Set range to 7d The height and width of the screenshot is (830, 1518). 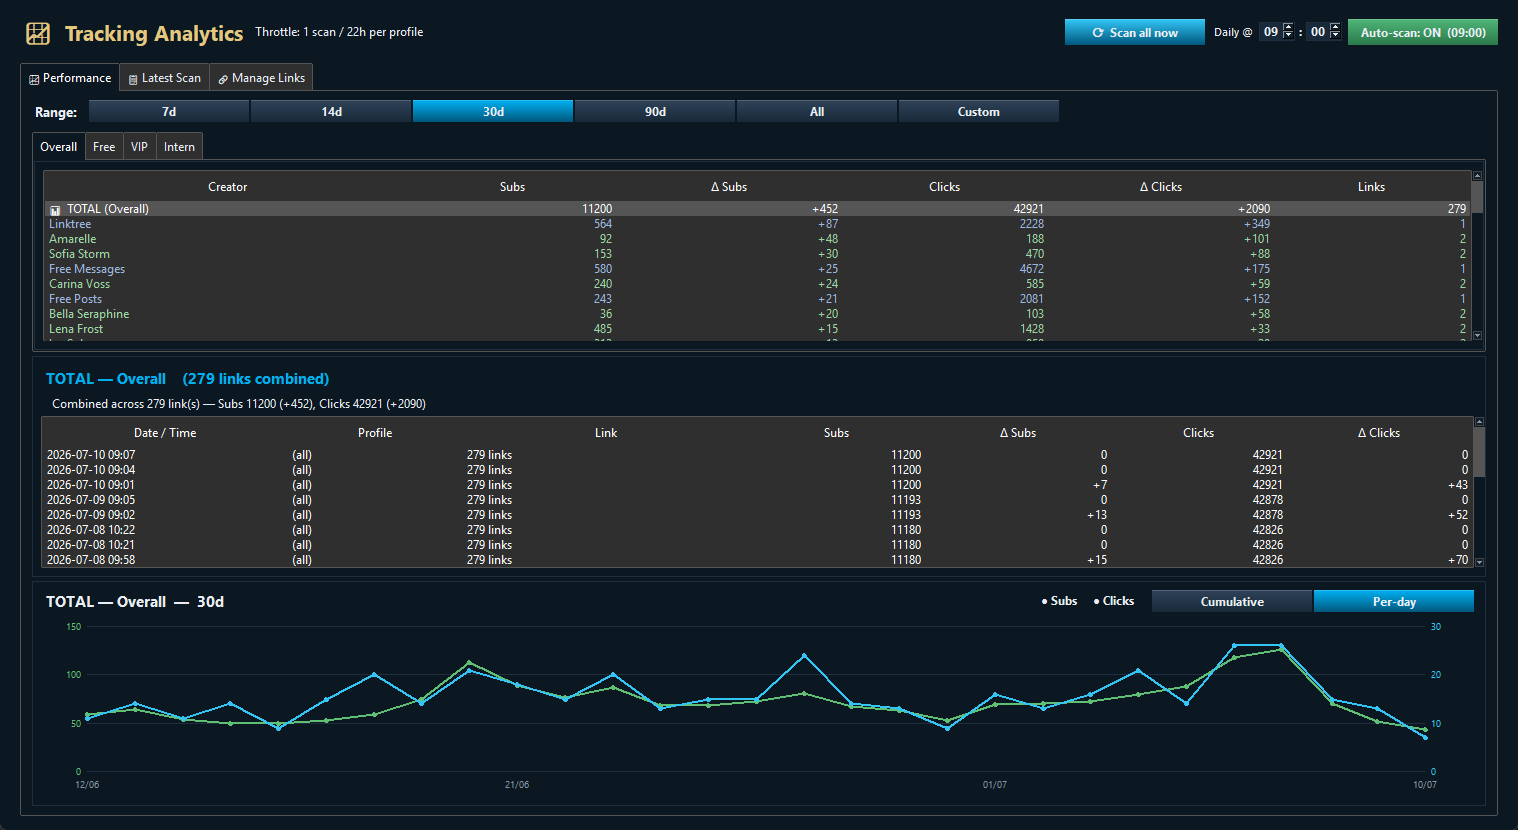click(x=169, y=111)
